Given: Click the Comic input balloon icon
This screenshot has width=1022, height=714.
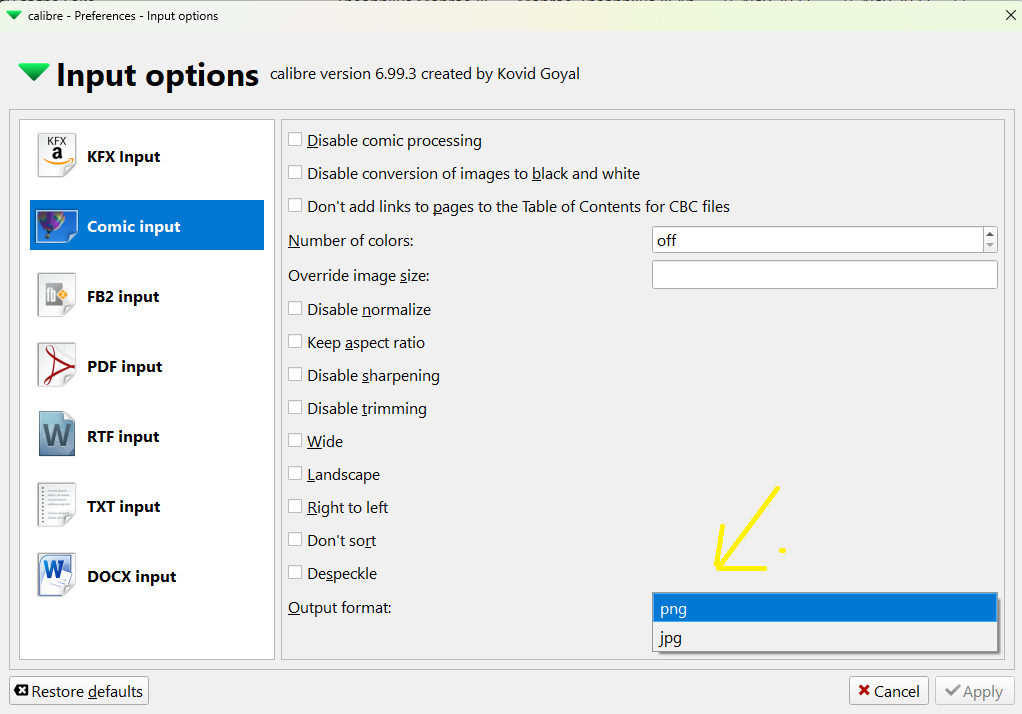Looking at the screenshot, I should (57, 226).
